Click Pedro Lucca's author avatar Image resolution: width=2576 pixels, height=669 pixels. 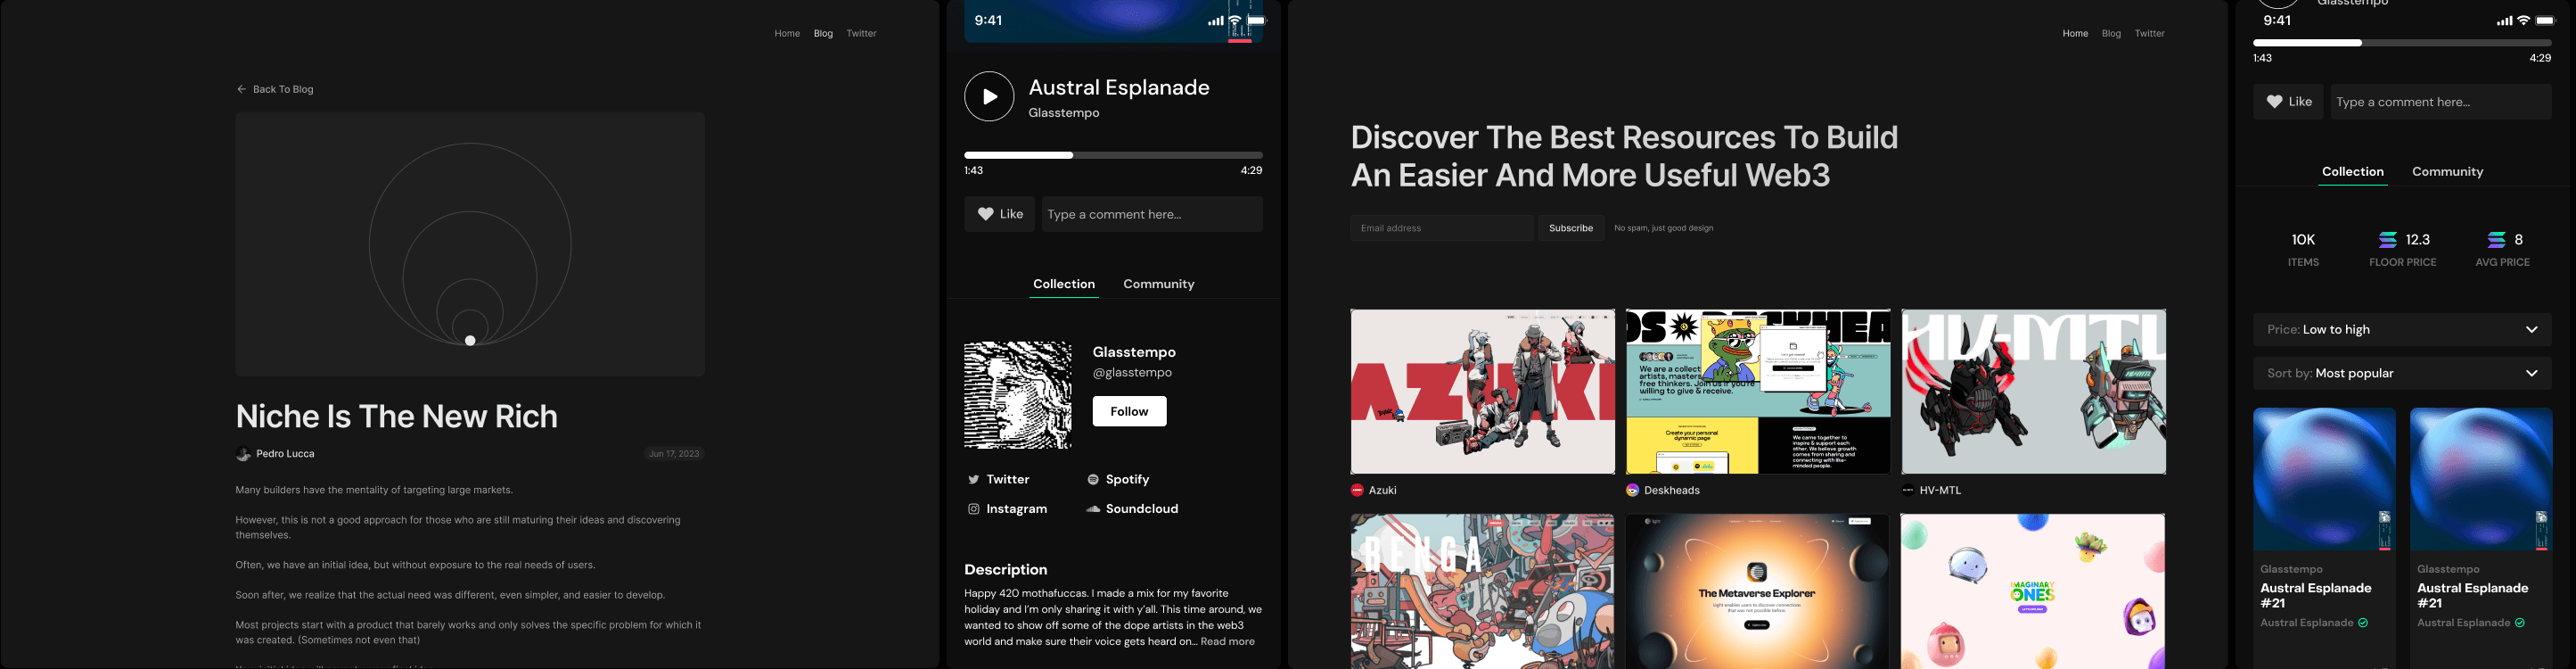(x=243, y=454)
